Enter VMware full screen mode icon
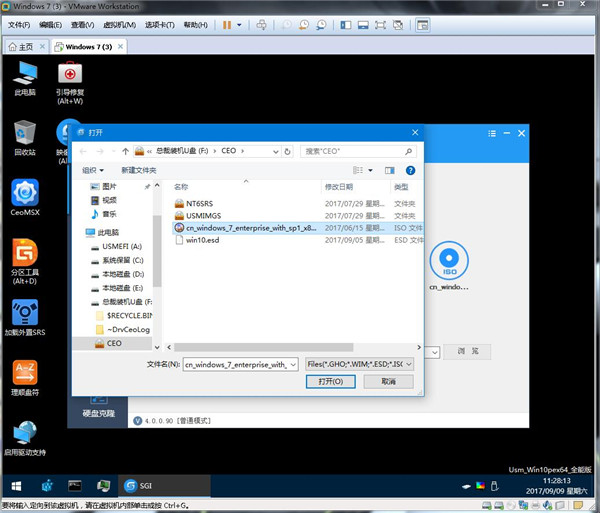The width and height of the screenshot is (600, 513). coord(380,25)
